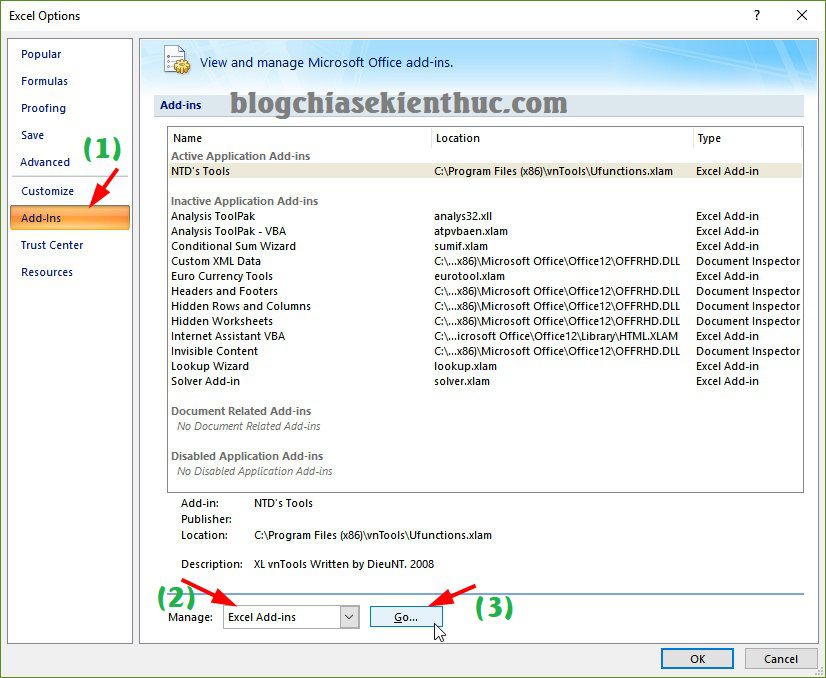Select the Popular settings category
826x678 pixels.
click(x=41, y=54)
